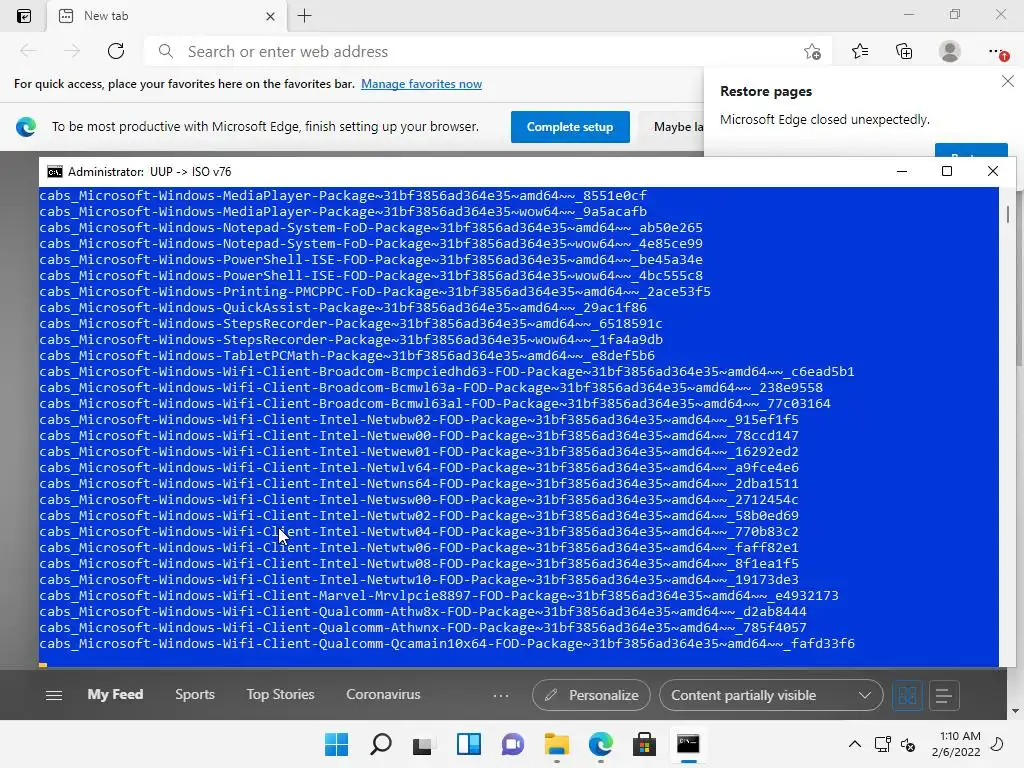Viewport: 1024px width, 768px height.
Task: Add this page to favorites star icon
Action: (x=812, y=51)
